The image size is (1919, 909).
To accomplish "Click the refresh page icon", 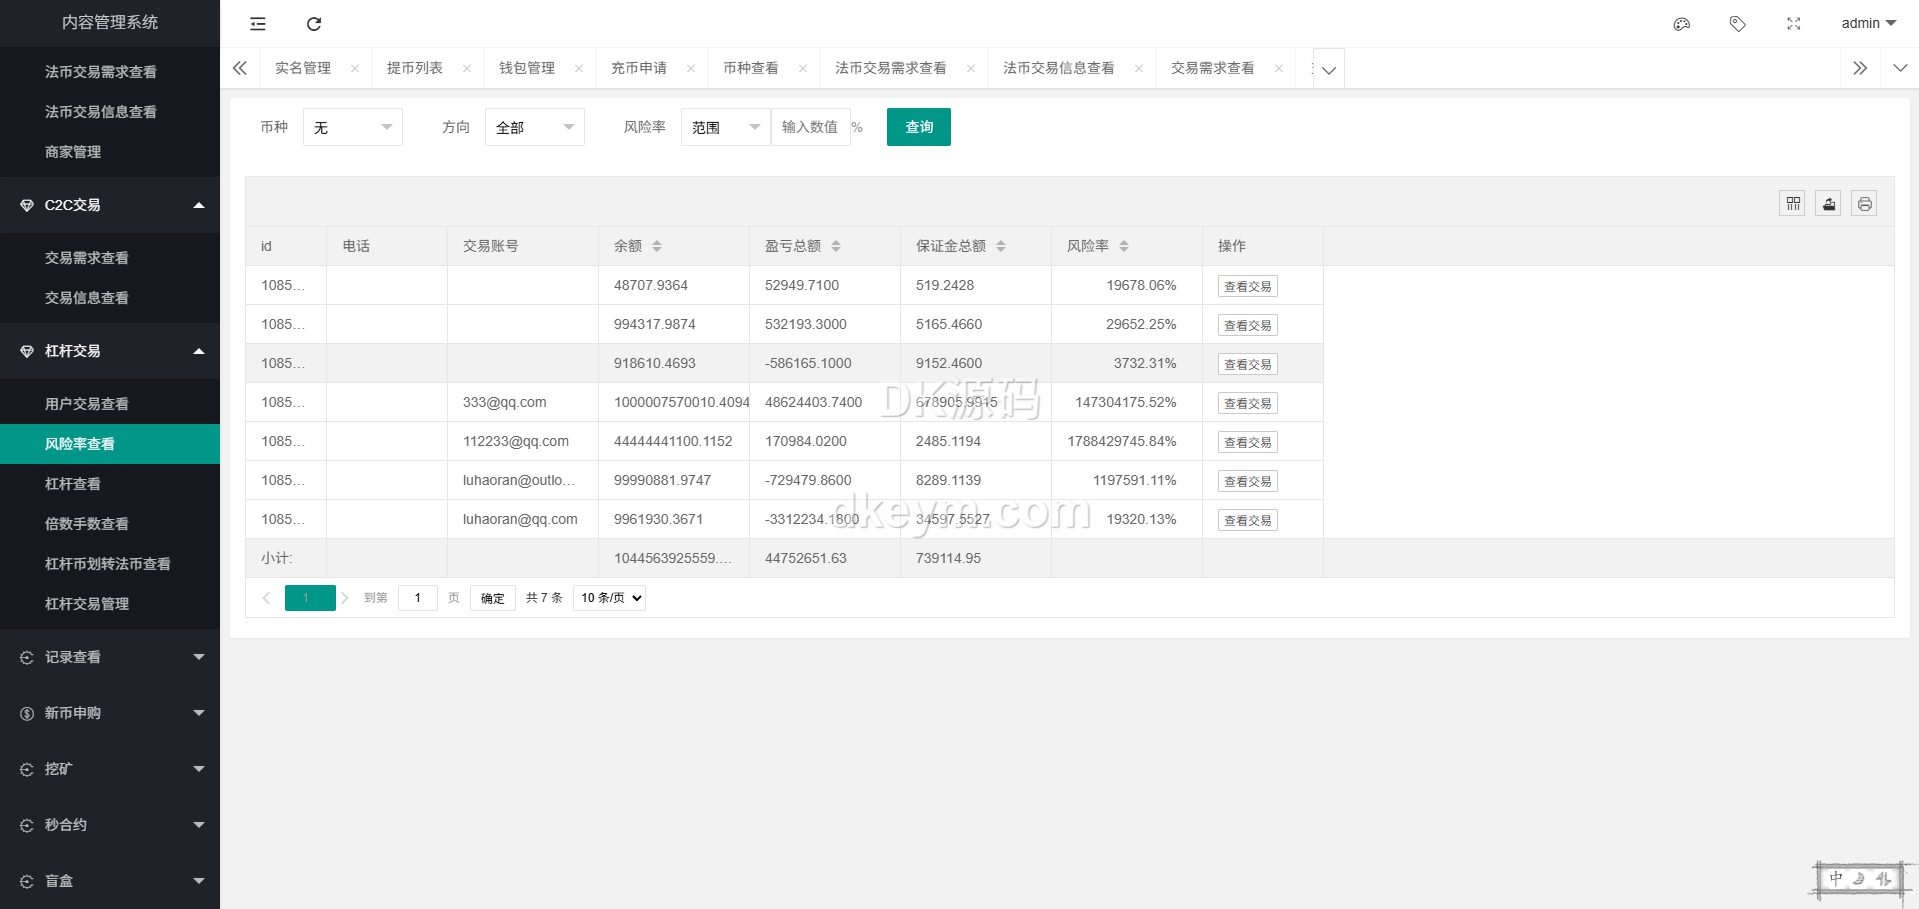I will click(x=314, y=24).
